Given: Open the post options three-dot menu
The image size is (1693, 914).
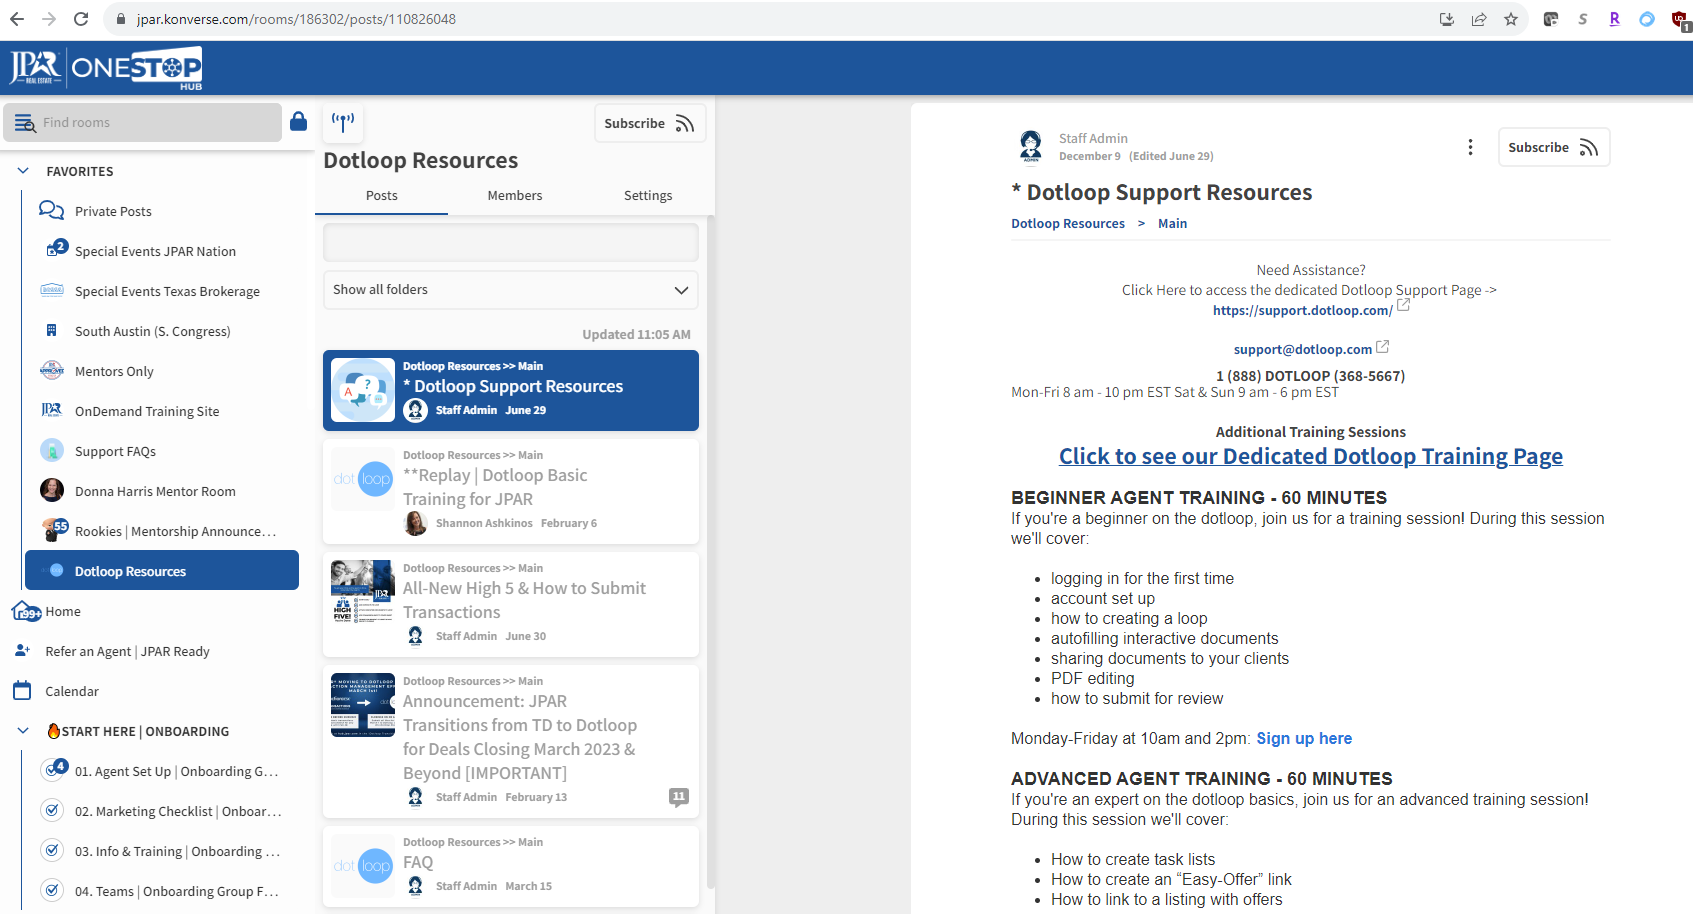Looking at the screenshot, I should (x=1470, y=147).
